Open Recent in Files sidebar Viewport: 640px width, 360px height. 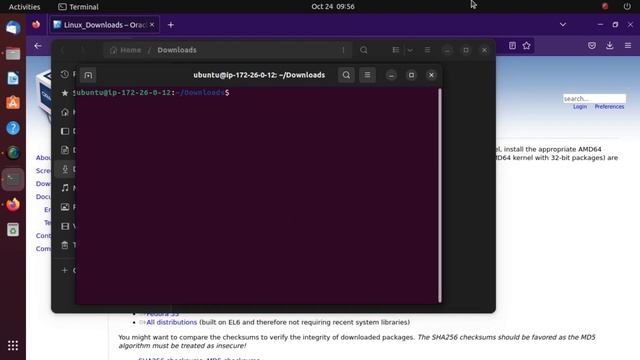[65, 74]
